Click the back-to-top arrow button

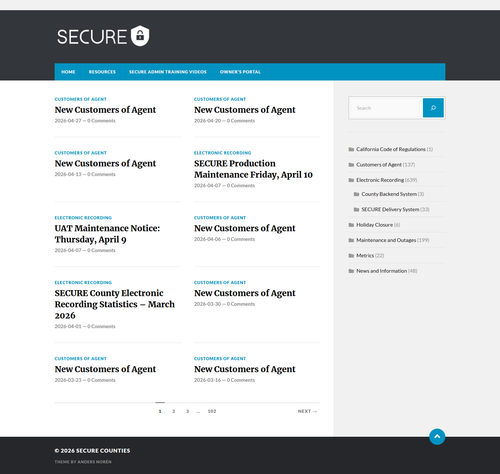437,437
